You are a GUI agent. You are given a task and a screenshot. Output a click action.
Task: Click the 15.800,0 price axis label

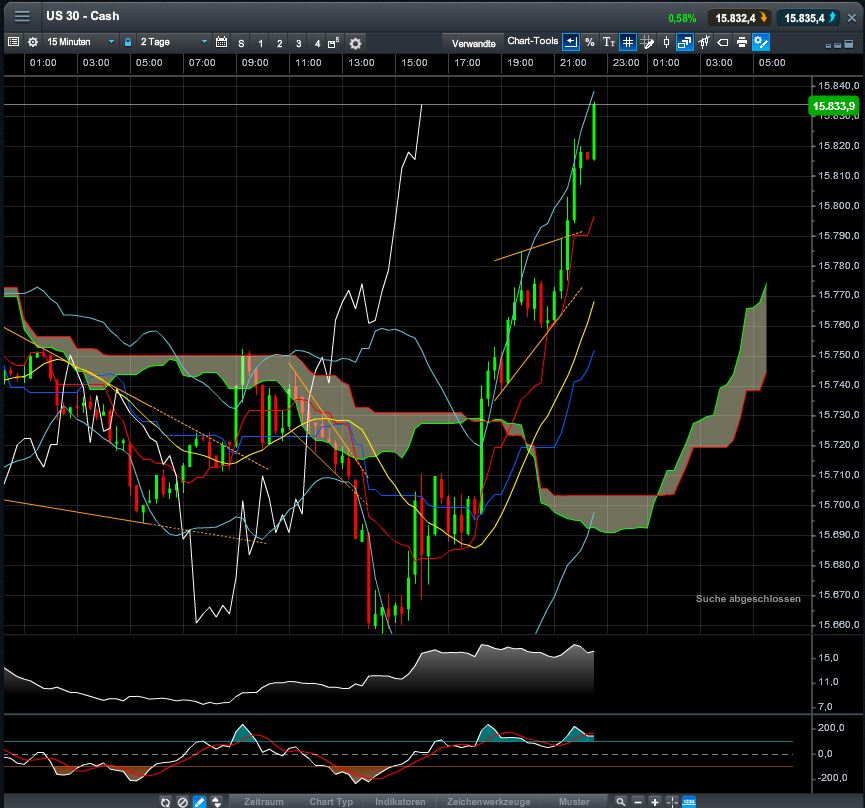click(x=838, y=206)
